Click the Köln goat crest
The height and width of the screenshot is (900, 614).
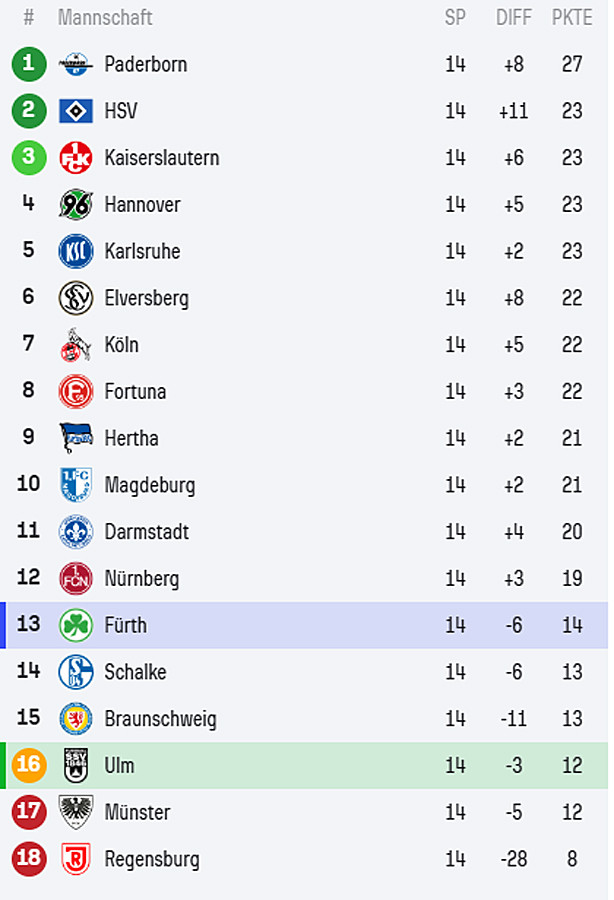tap(76, 345)
